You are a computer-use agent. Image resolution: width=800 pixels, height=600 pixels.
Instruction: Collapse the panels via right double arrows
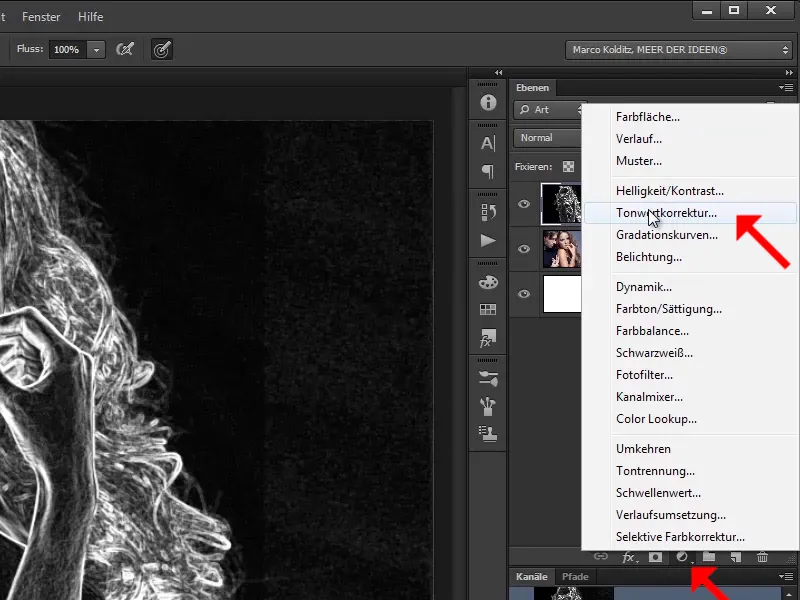(x=789, y=72)
